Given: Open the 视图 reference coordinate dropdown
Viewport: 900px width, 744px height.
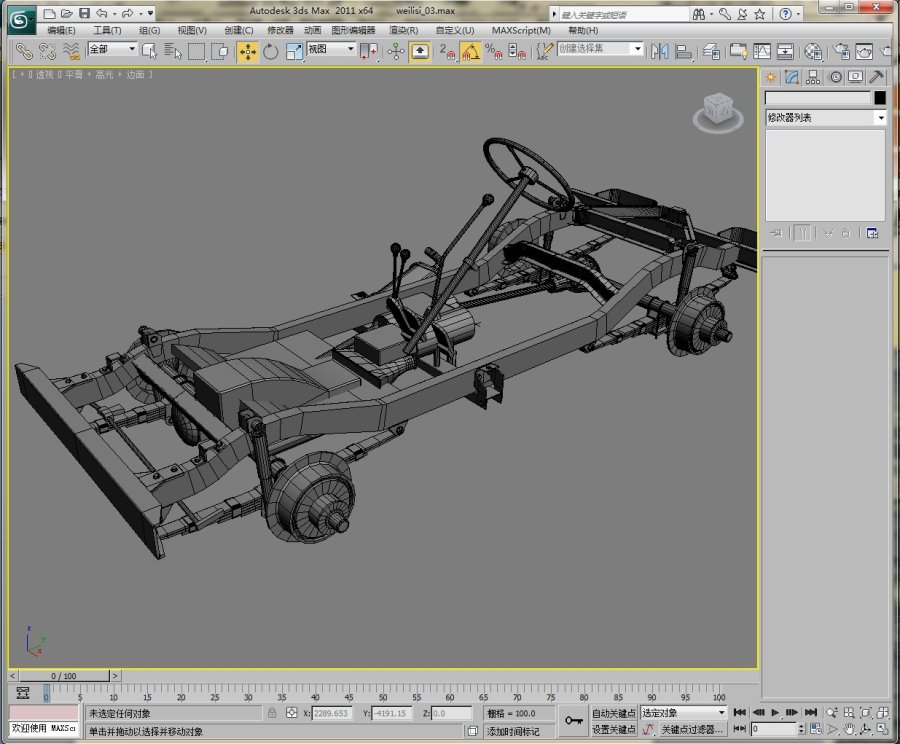Looking at the screenshot, I should tap(331, 49).
